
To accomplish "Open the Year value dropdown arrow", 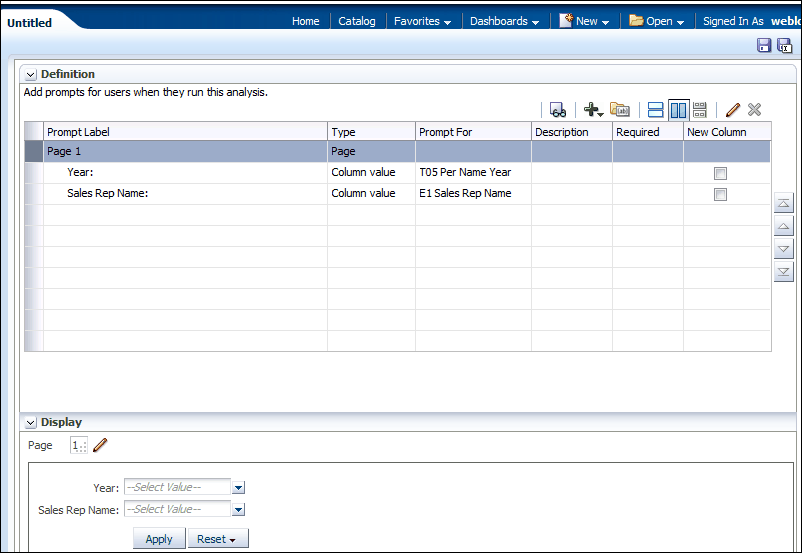I will pos(238,488).
